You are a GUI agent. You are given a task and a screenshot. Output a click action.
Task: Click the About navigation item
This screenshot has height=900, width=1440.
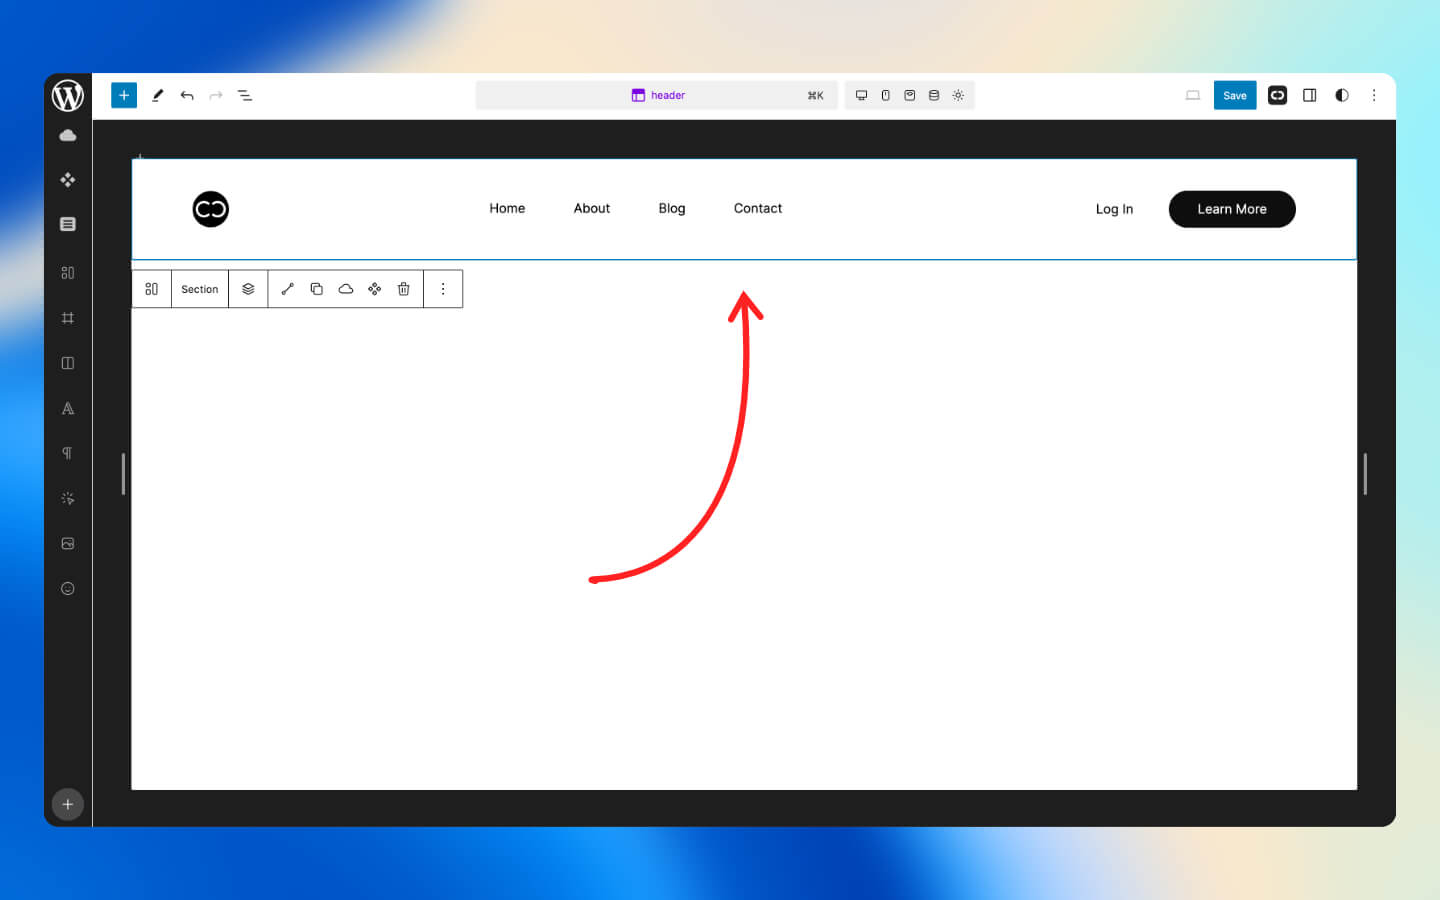coord(591,208)
